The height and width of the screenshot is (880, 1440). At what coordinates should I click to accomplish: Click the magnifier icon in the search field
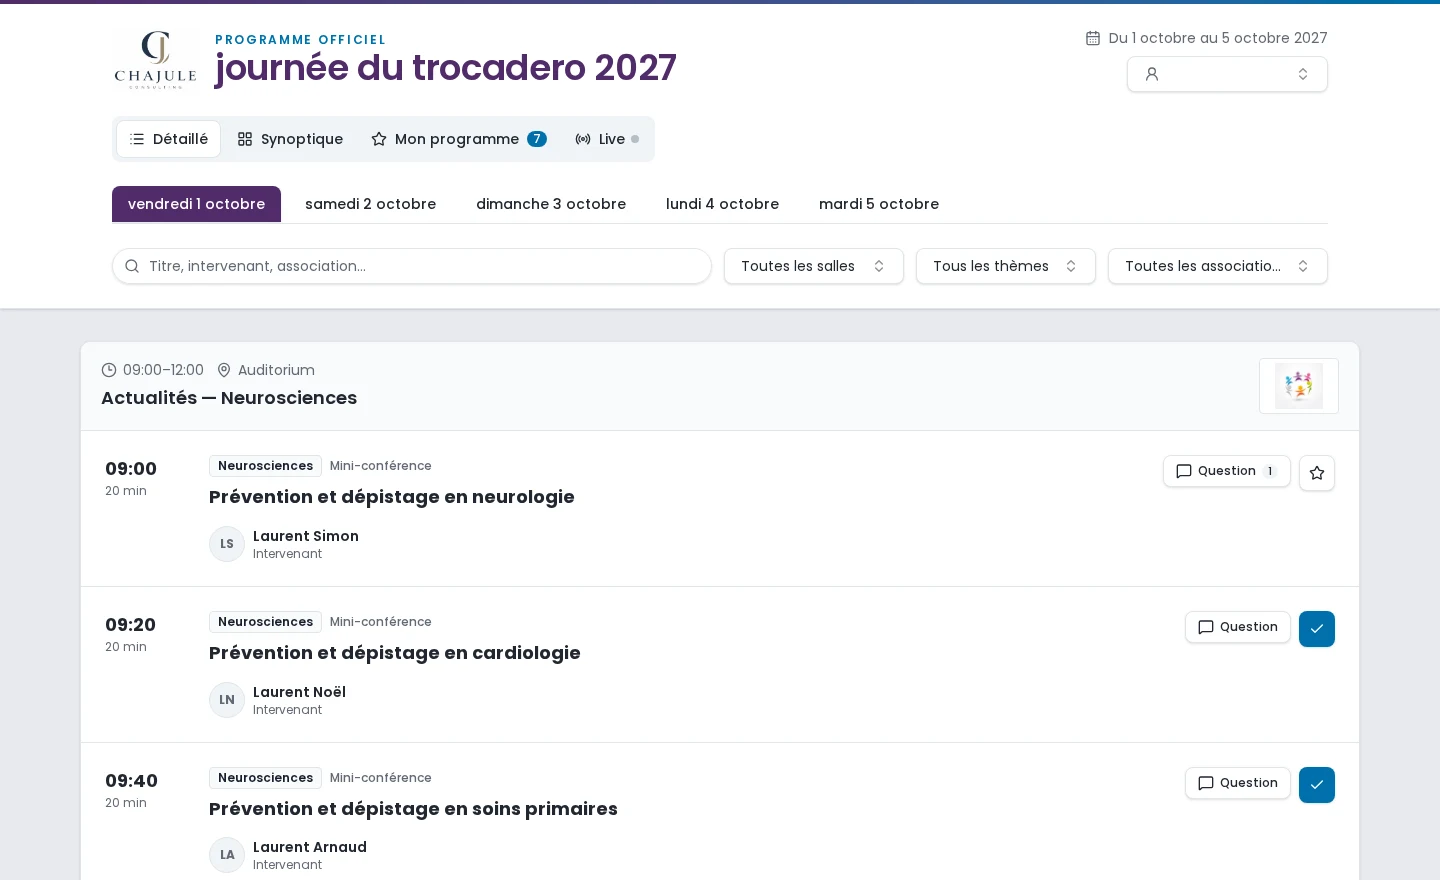pos(132,266)
